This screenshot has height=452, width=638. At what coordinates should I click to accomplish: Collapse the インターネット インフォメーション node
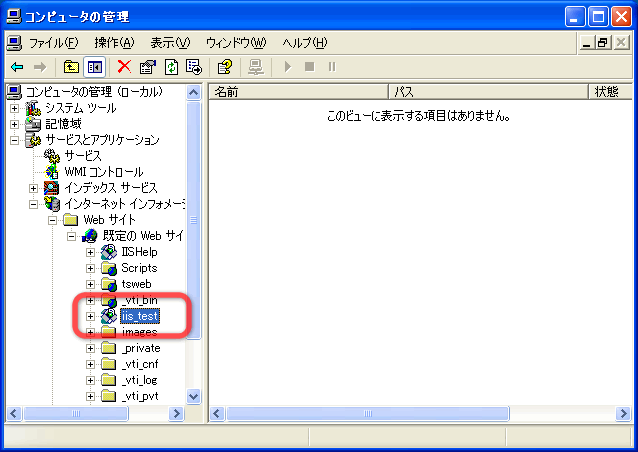click(33, 204)
